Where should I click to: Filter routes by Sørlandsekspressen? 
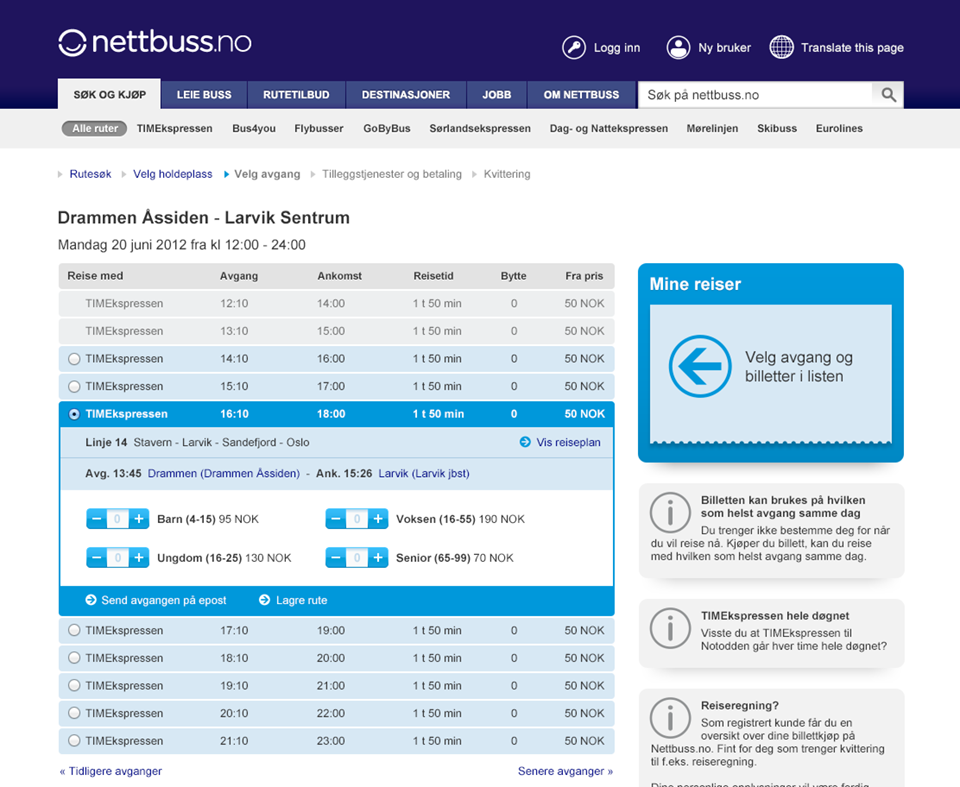coord(480,129)
